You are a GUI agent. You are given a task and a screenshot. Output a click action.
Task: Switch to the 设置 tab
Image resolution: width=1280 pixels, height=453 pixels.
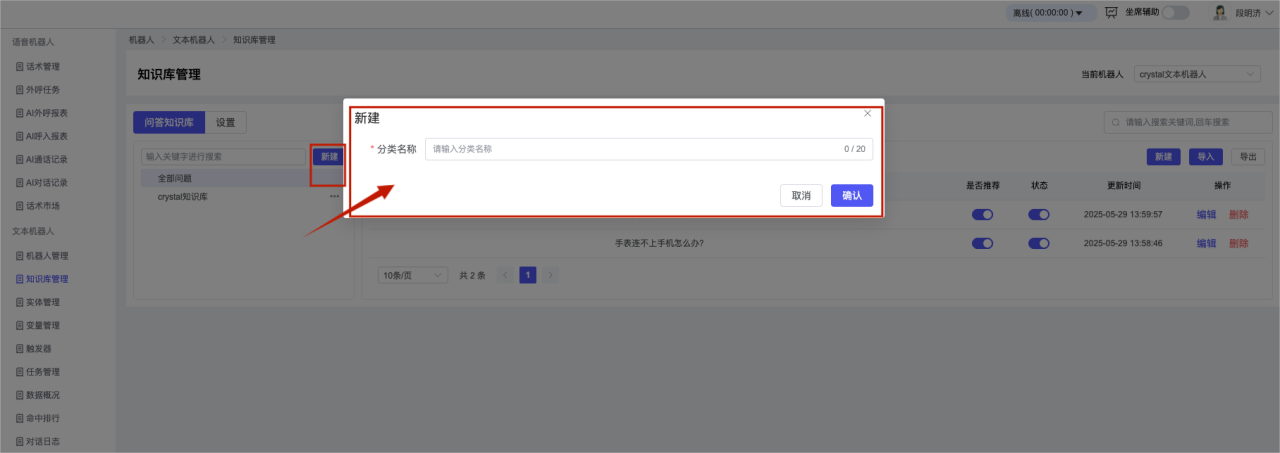pyautogui.click(x=225, y=123)
